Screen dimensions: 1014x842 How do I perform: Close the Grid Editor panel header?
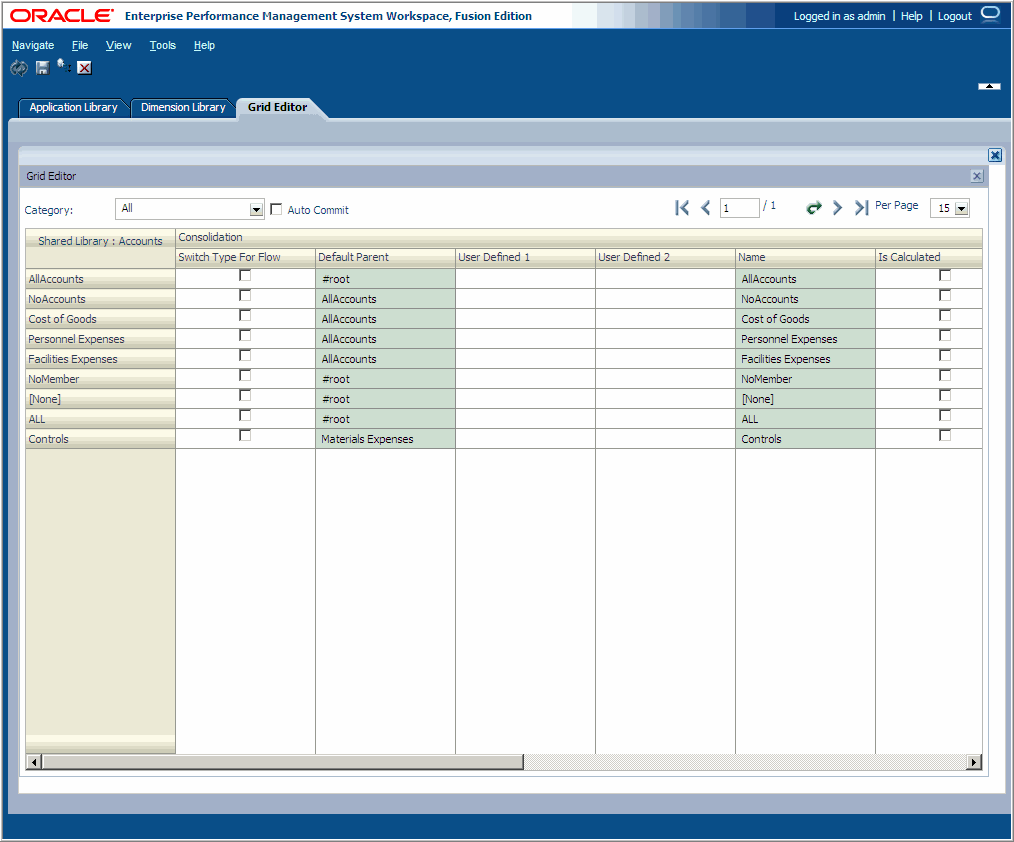pos(977,176)
